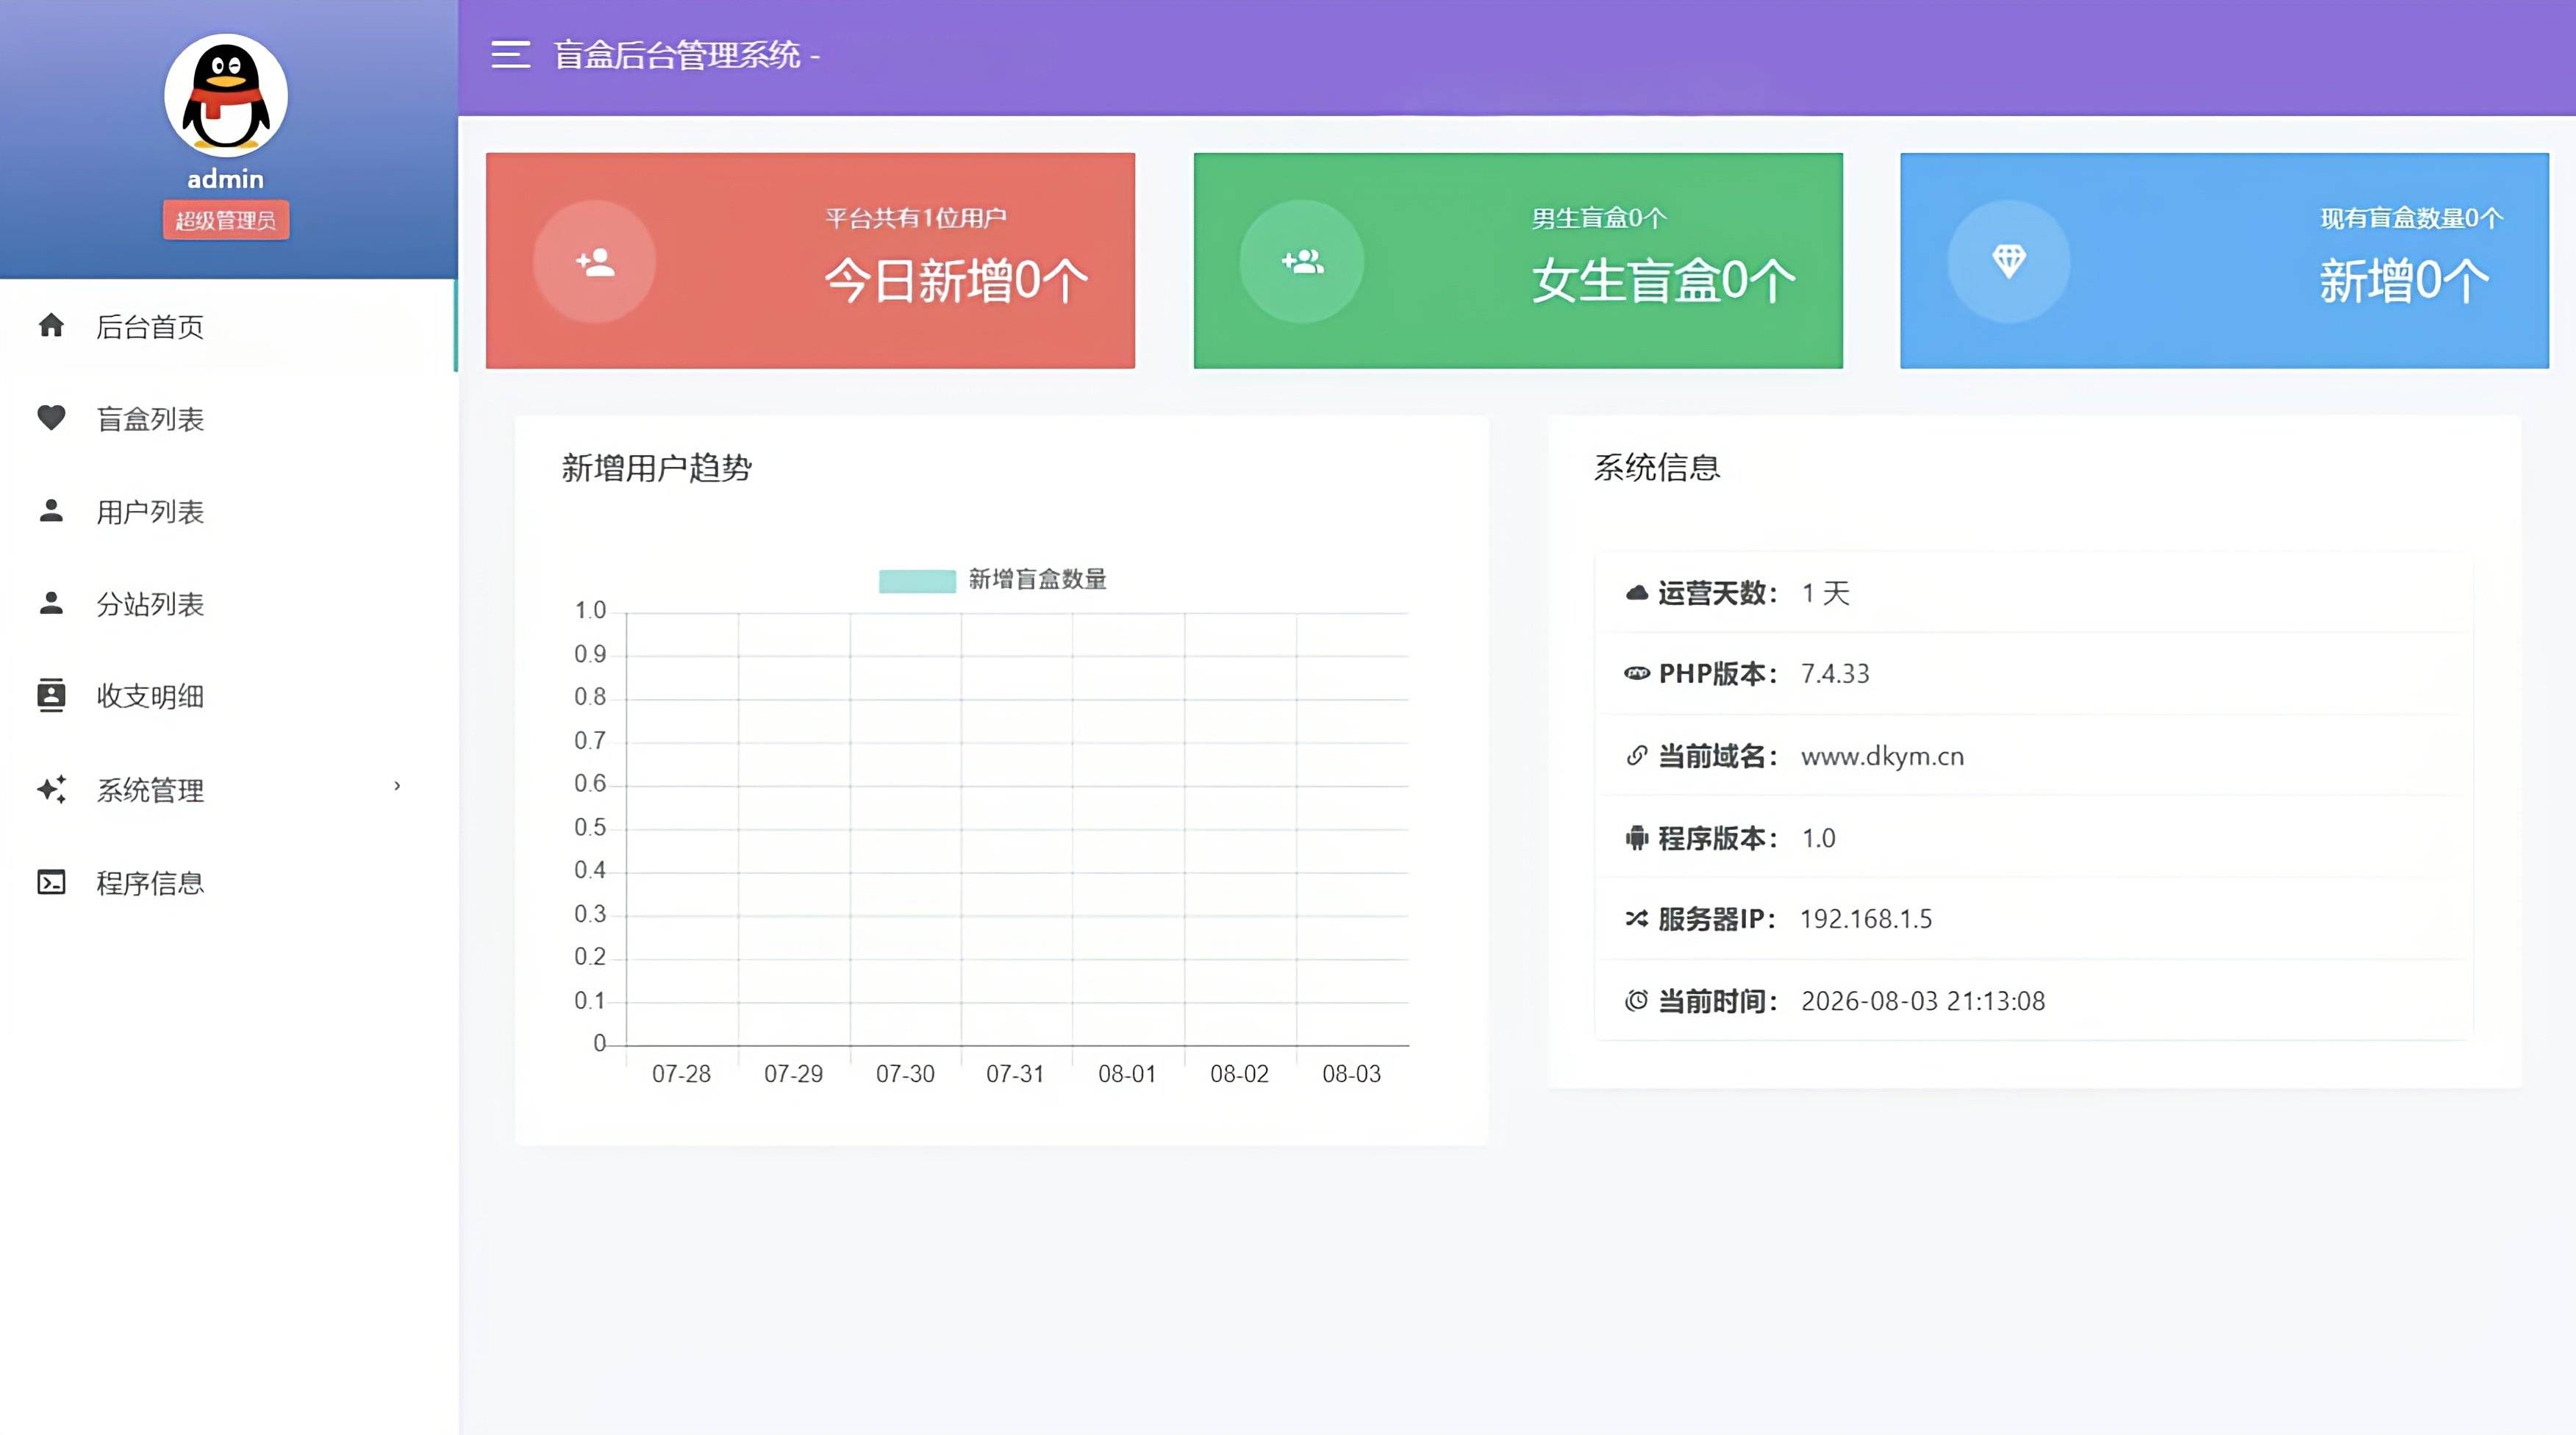This screenshot has width=2576, height=1435.
Task: Click the link icon beside 当前域名
Action: tap(1637, 755)
